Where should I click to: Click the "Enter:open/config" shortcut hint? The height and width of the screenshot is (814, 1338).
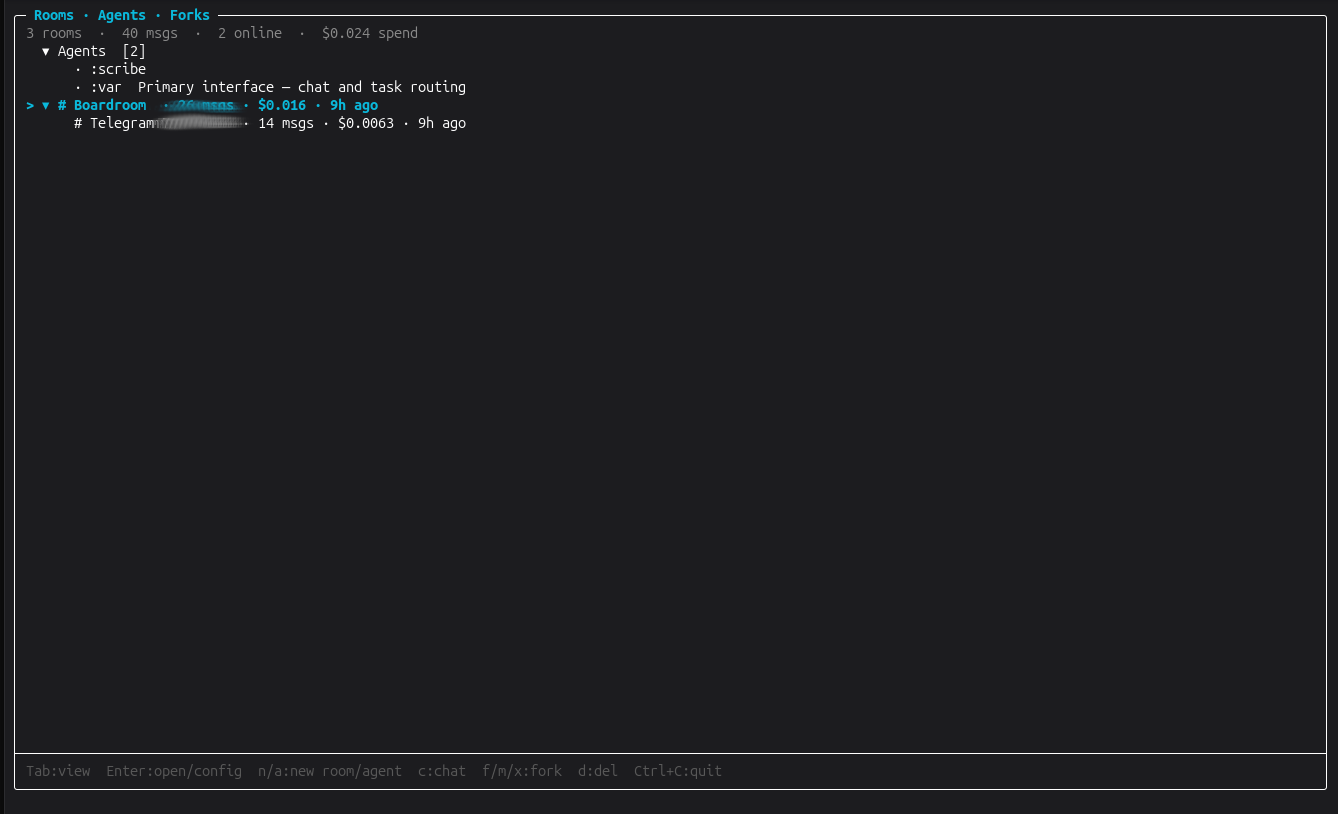pos(174,771)
